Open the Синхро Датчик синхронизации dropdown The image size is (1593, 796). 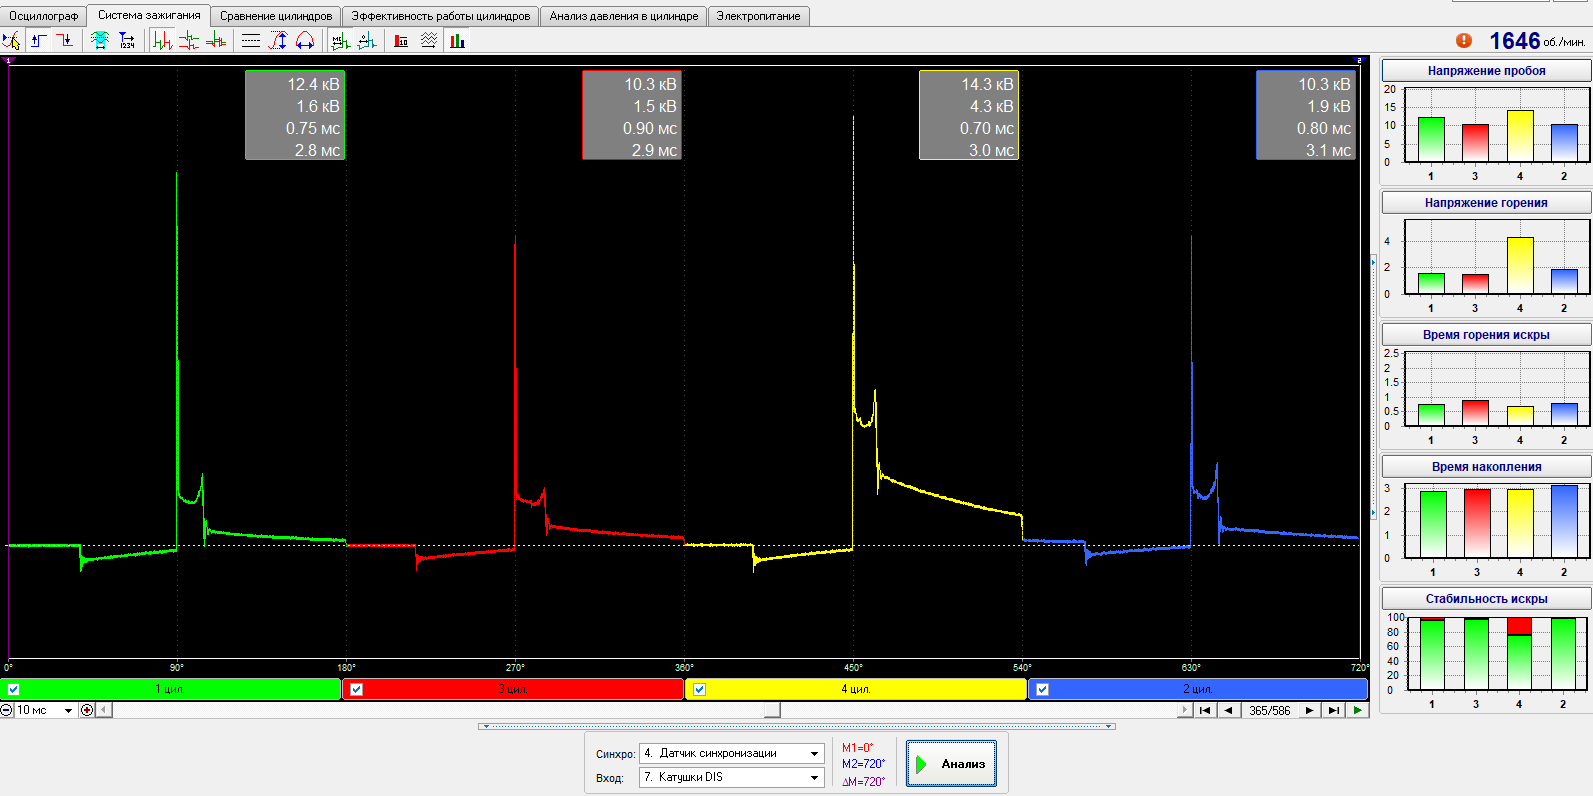coord(732,753)
